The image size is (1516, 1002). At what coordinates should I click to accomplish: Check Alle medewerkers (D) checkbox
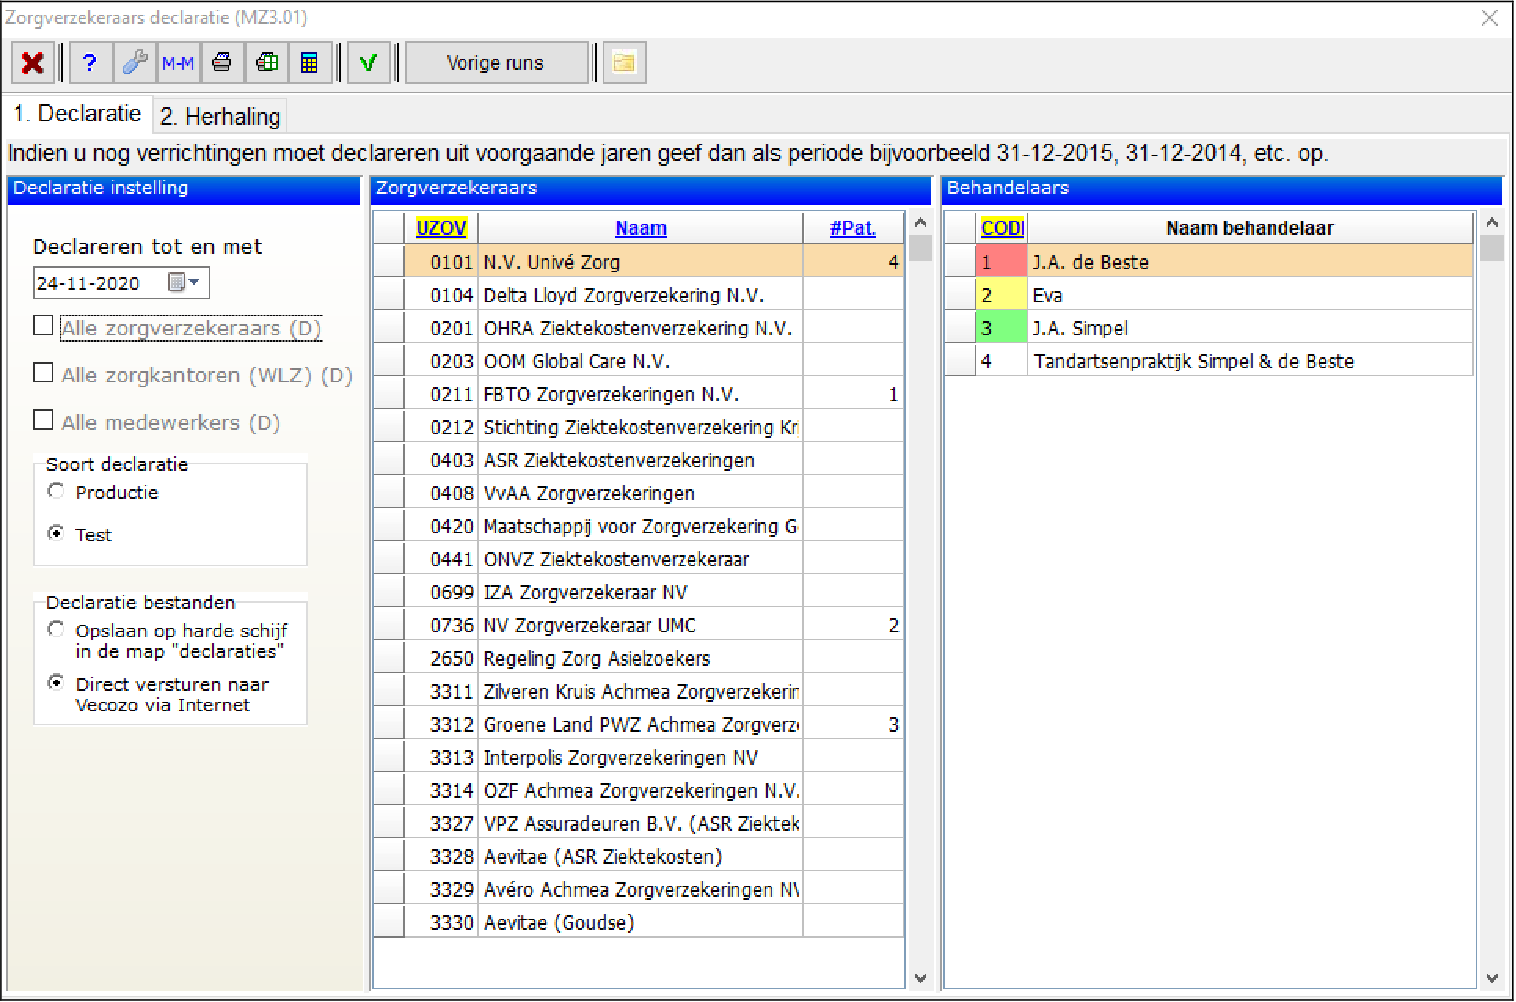(43, 420)
